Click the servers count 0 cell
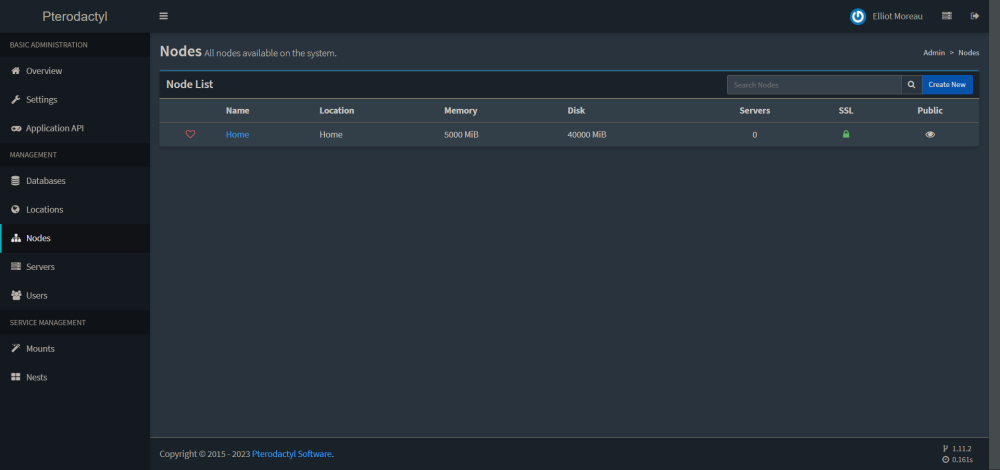 [754, 135]
